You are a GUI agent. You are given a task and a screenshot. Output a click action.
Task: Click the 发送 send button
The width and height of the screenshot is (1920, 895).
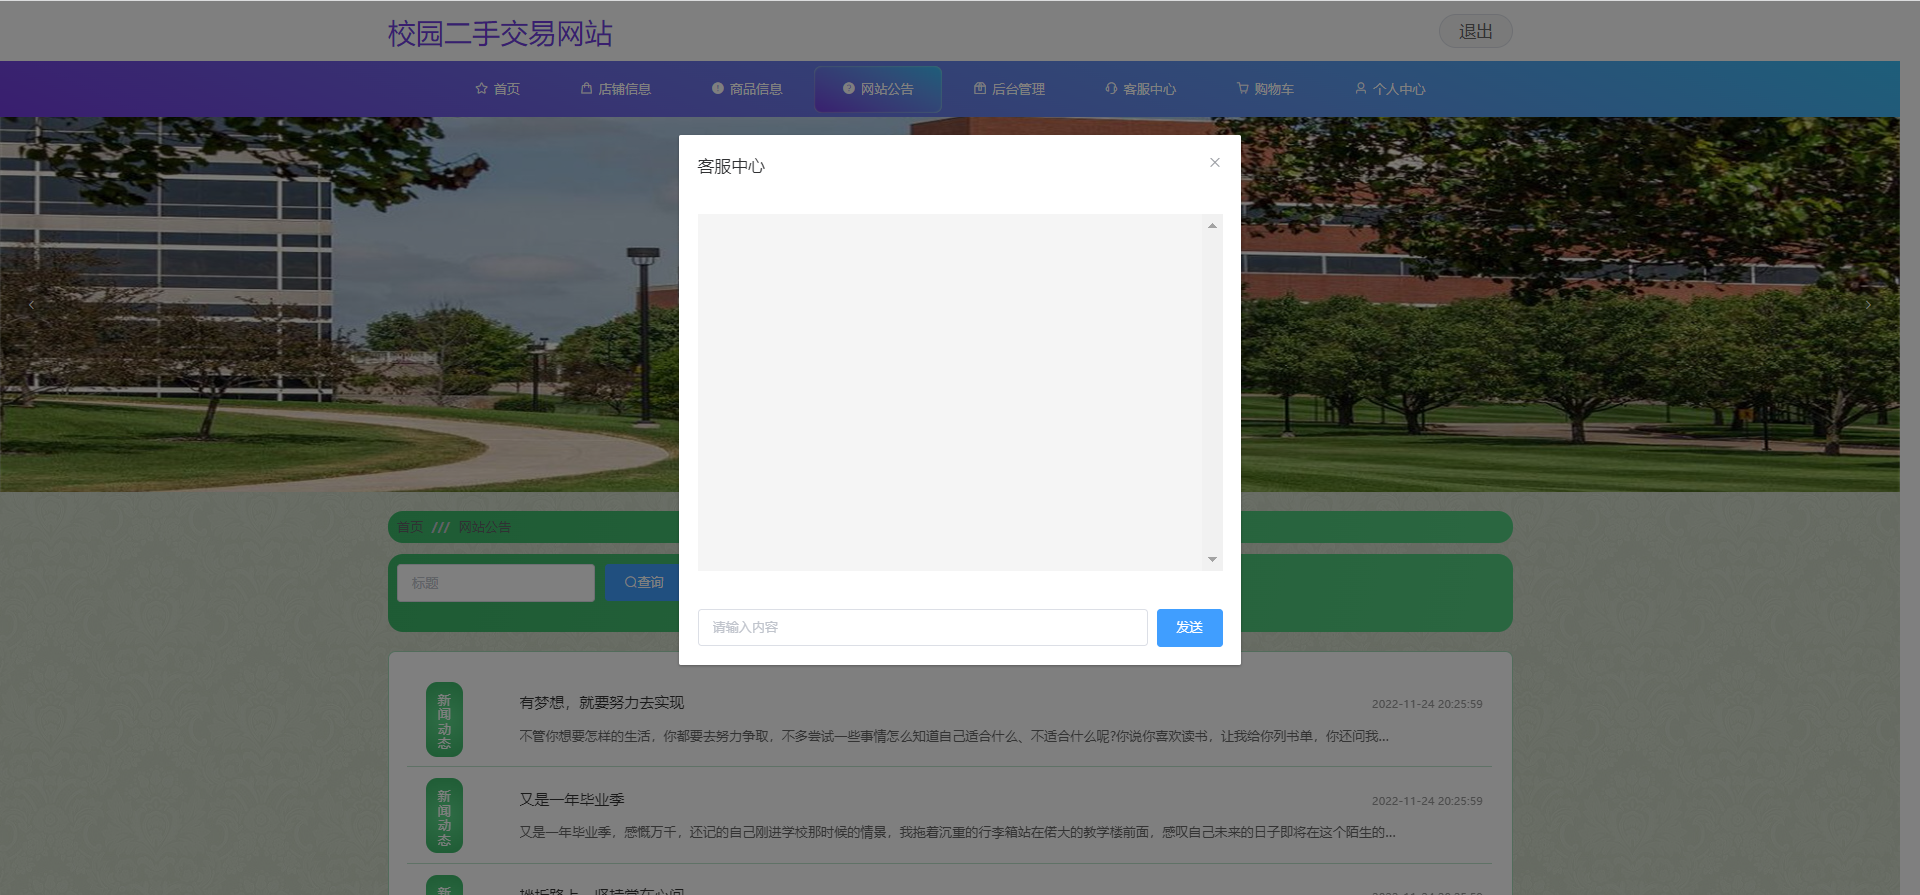click(1189, 627)
